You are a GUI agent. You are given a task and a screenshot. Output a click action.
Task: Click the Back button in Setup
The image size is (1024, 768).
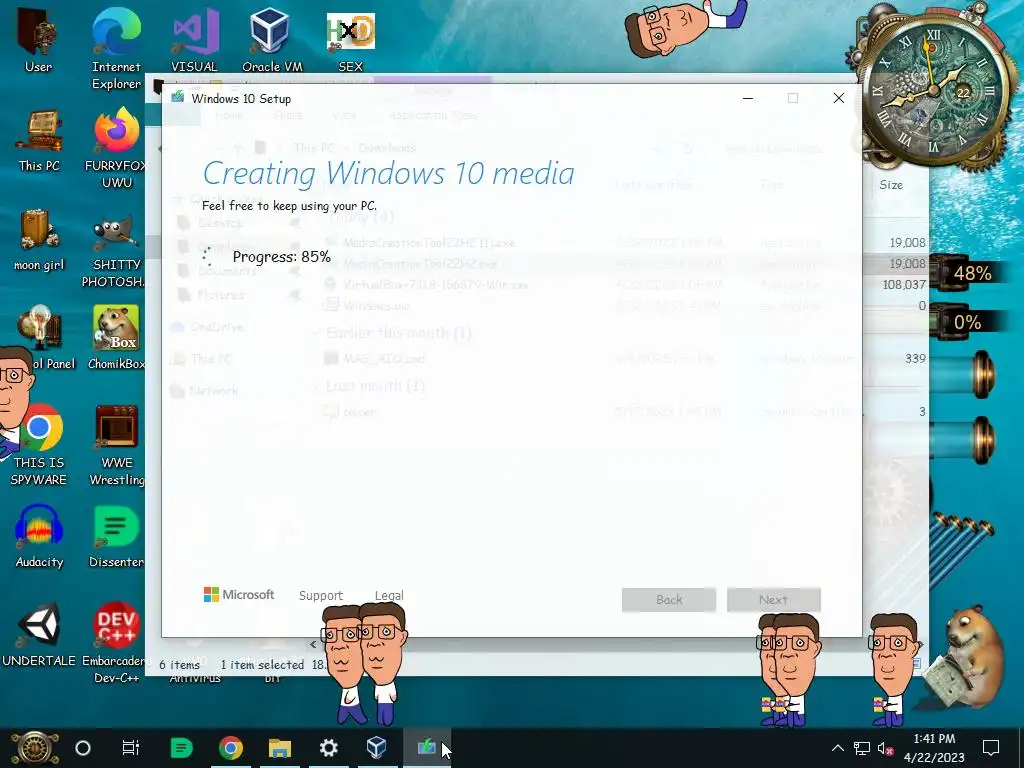(x=669, y=600)
